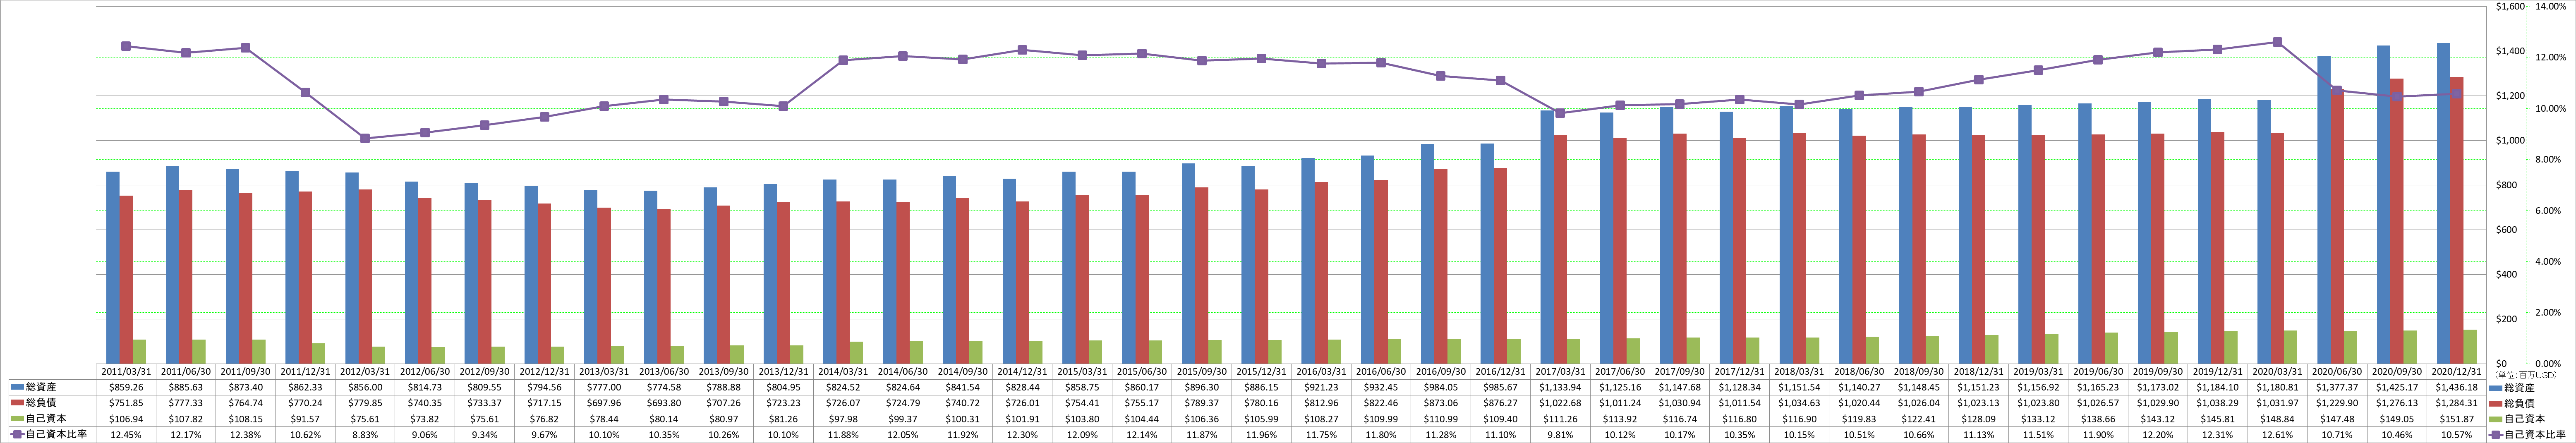The height and width of the screenshot is (443, 2576).
Task: Select total assets cell $1,133.94
Action: coord(1560,387)
